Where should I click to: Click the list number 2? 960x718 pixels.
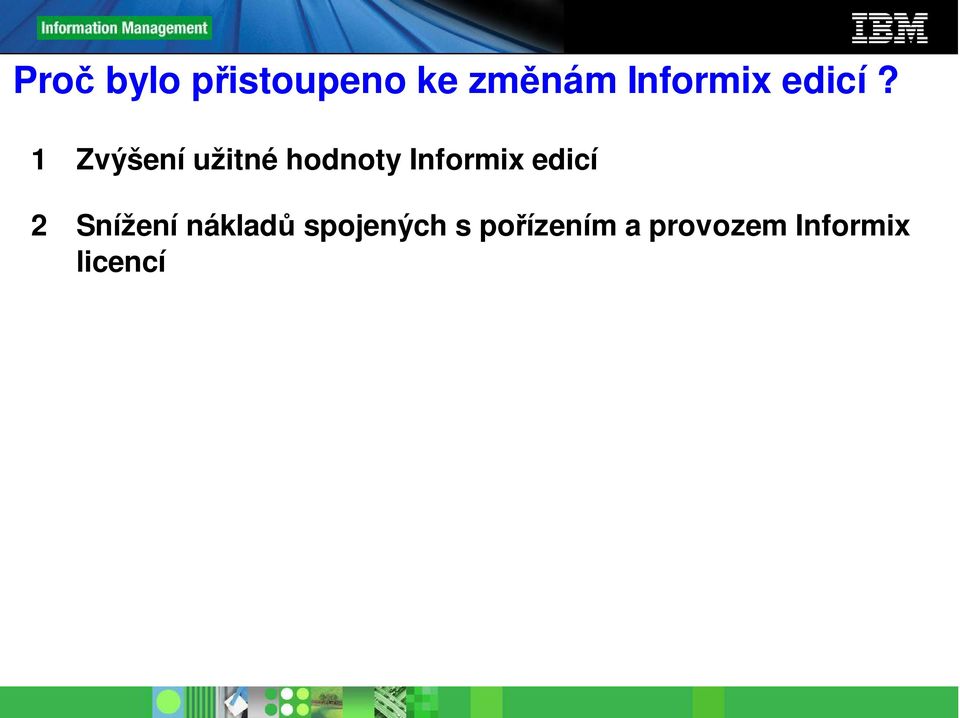click(39, 226)
